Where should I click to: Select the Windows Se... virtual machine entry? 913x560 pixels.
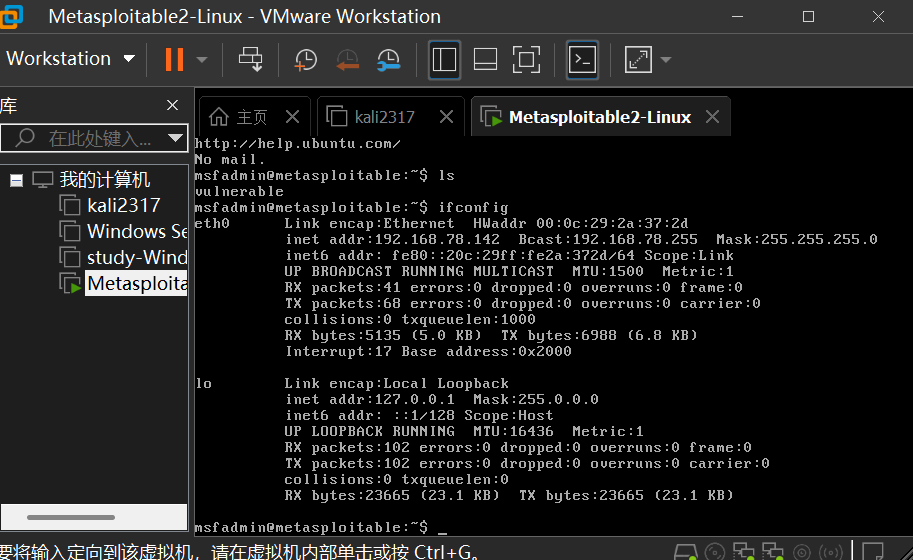pos(137,231)
